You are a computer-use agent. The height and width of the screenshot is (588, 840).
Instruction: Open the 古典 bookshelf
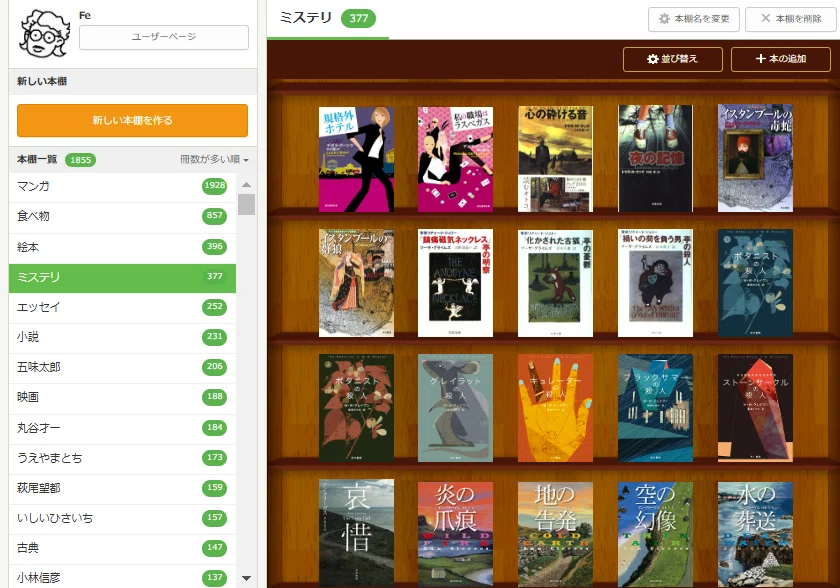point(122,548)
